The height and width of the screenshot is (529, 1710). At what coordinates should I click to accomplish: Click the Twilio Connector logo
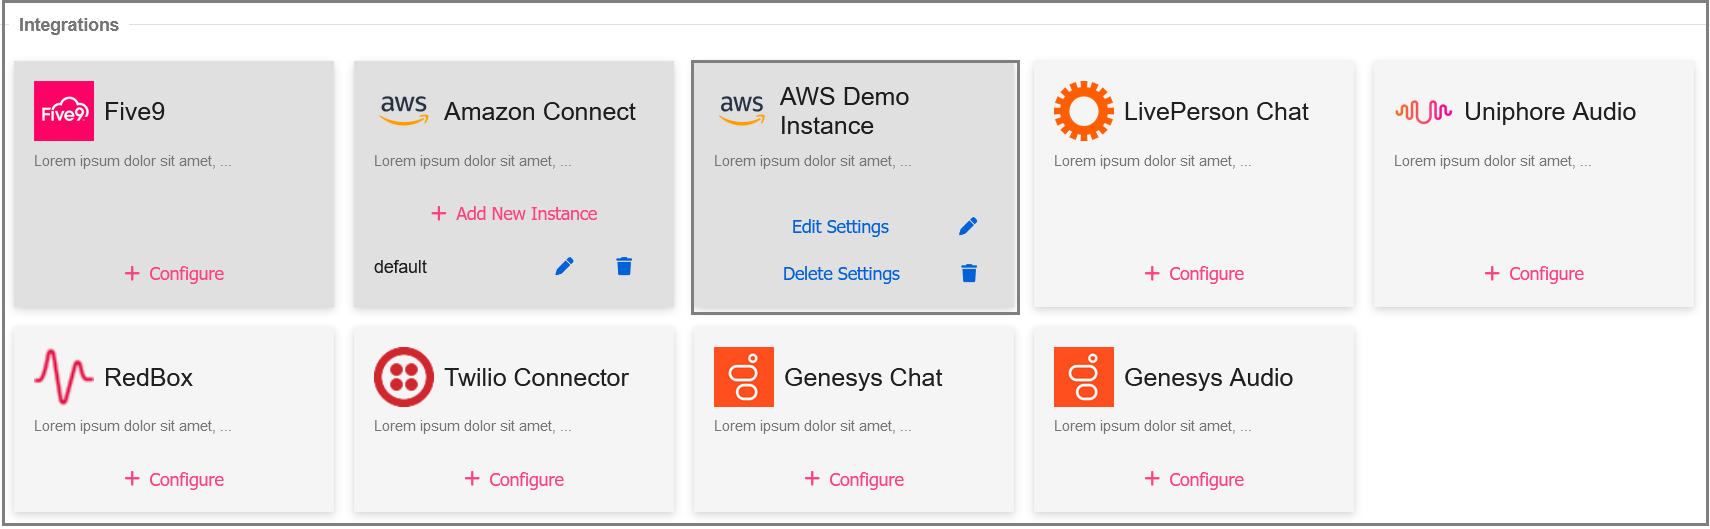(x=404, y=377)
